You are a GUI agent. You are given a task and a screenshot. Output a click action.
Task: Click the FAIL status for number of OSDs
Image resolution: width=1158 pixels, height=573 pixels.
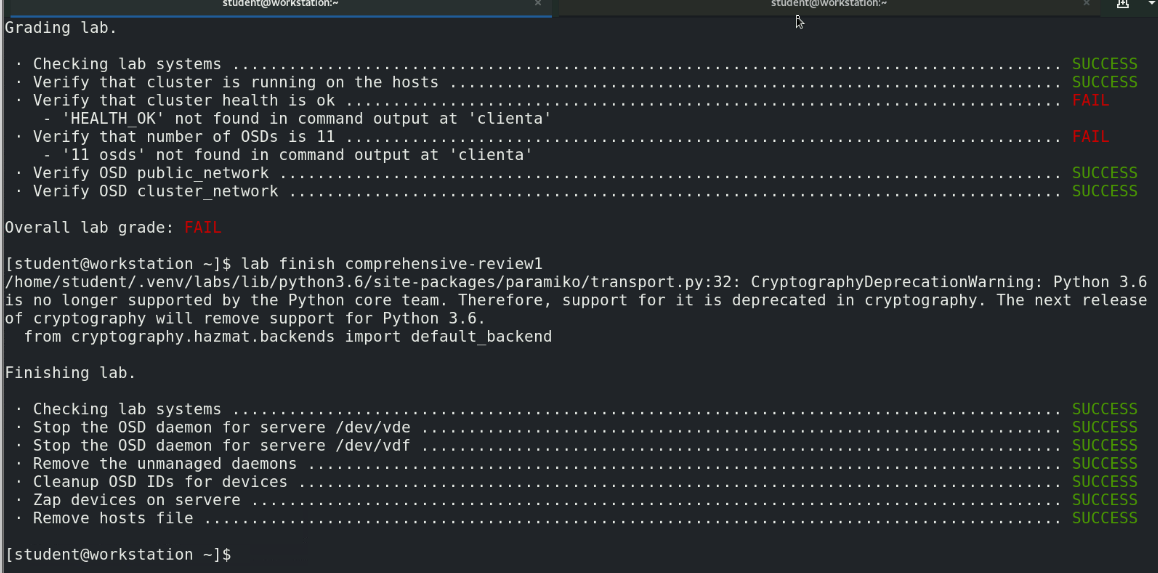click(1090, 136)
